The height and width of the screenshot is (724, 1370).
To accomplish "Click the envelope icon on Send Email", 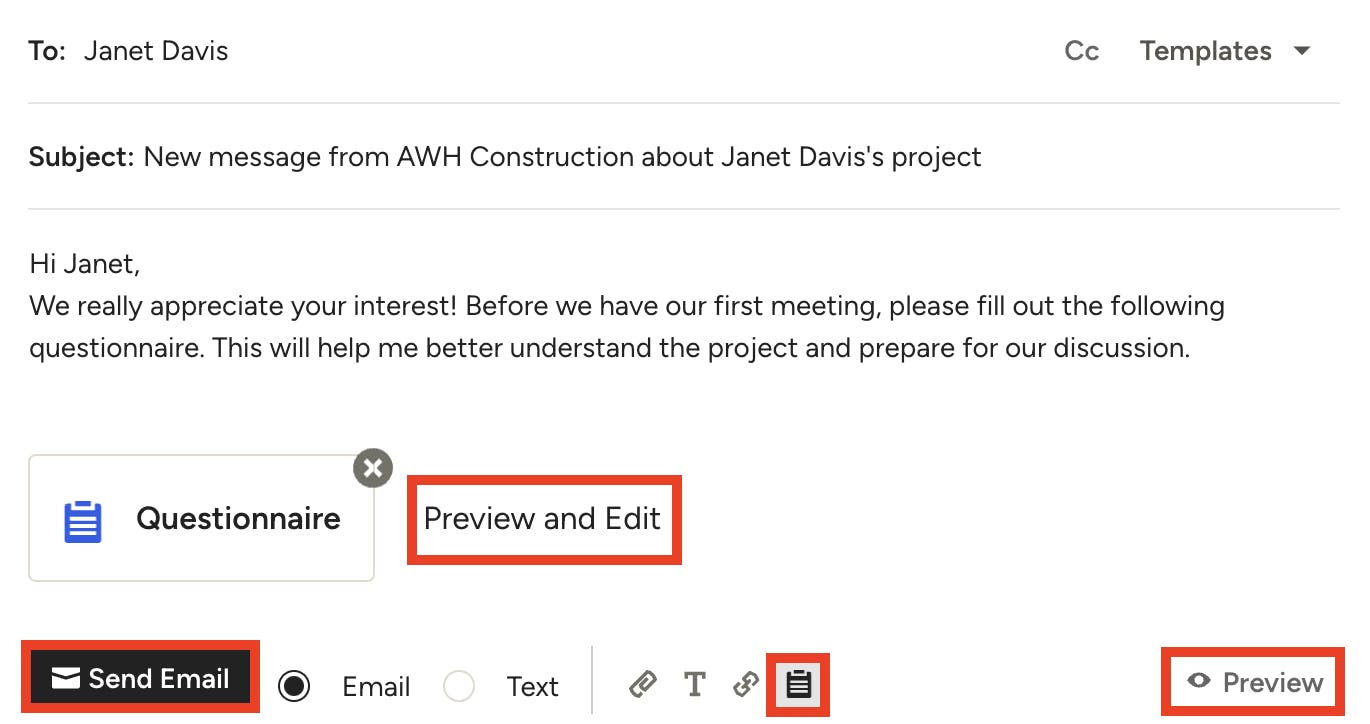I will (x=66, y=679).
